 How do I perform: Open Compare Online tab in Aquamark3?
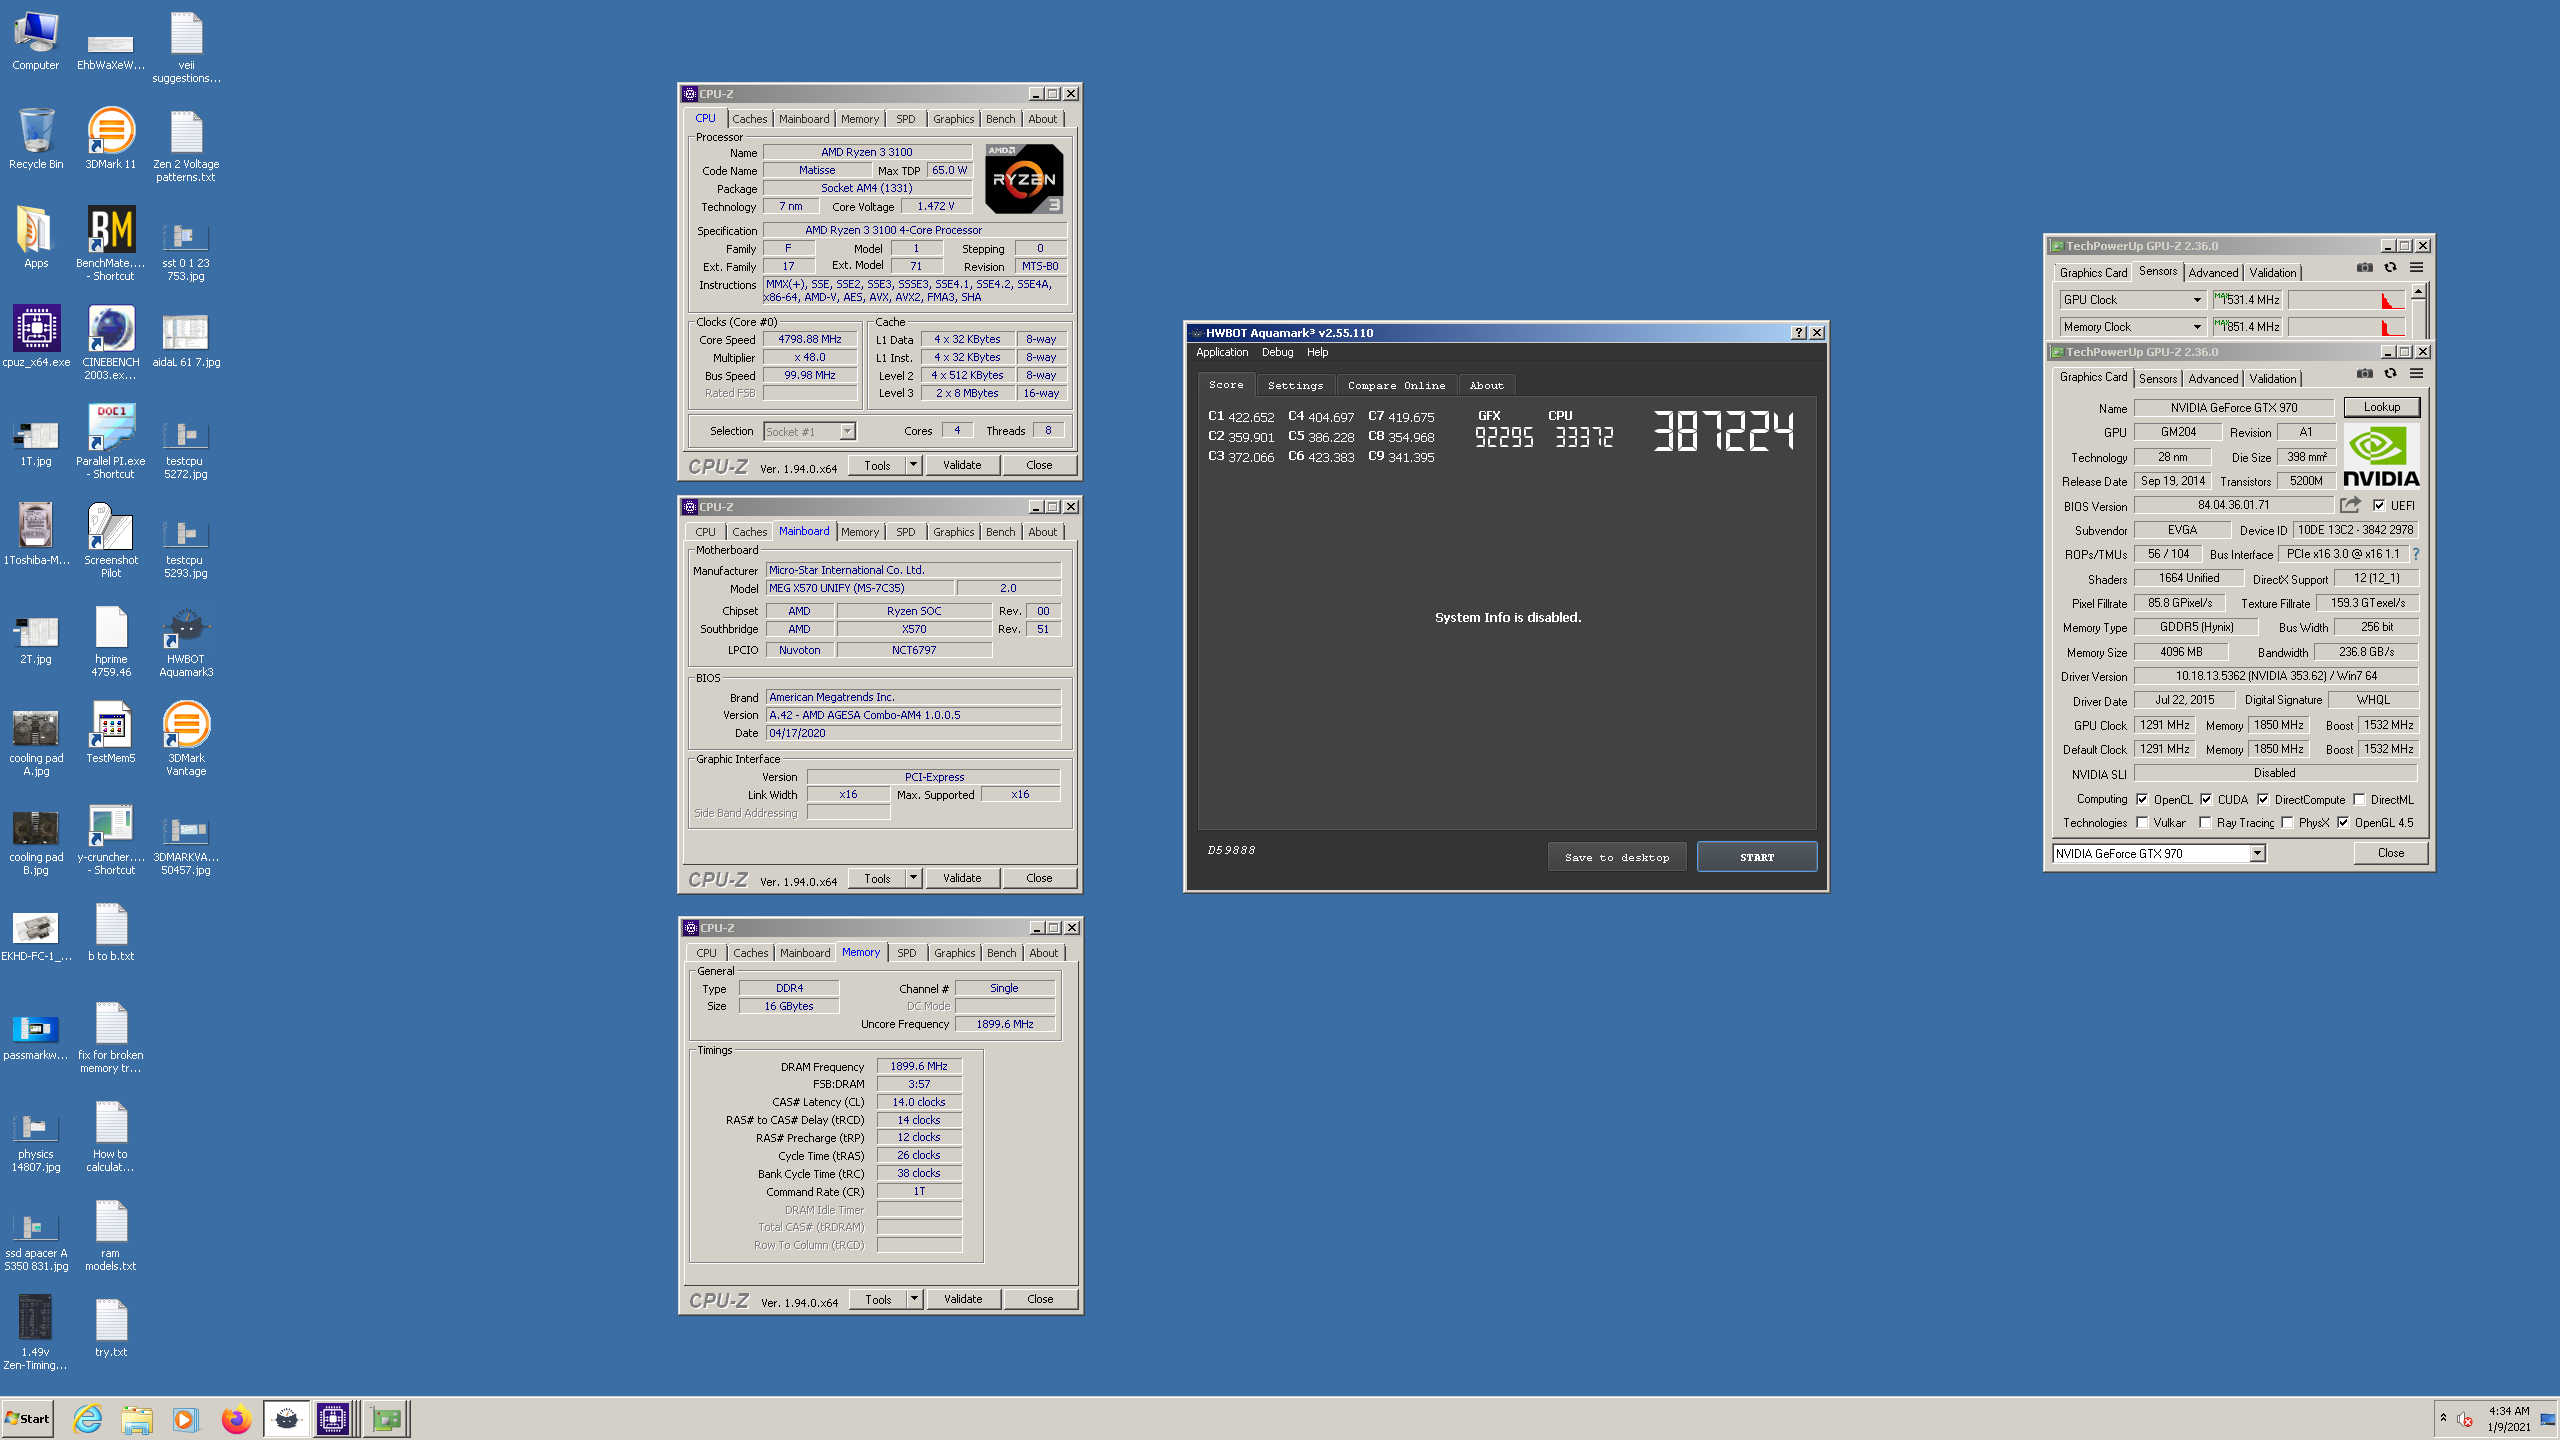point(1396,385)
